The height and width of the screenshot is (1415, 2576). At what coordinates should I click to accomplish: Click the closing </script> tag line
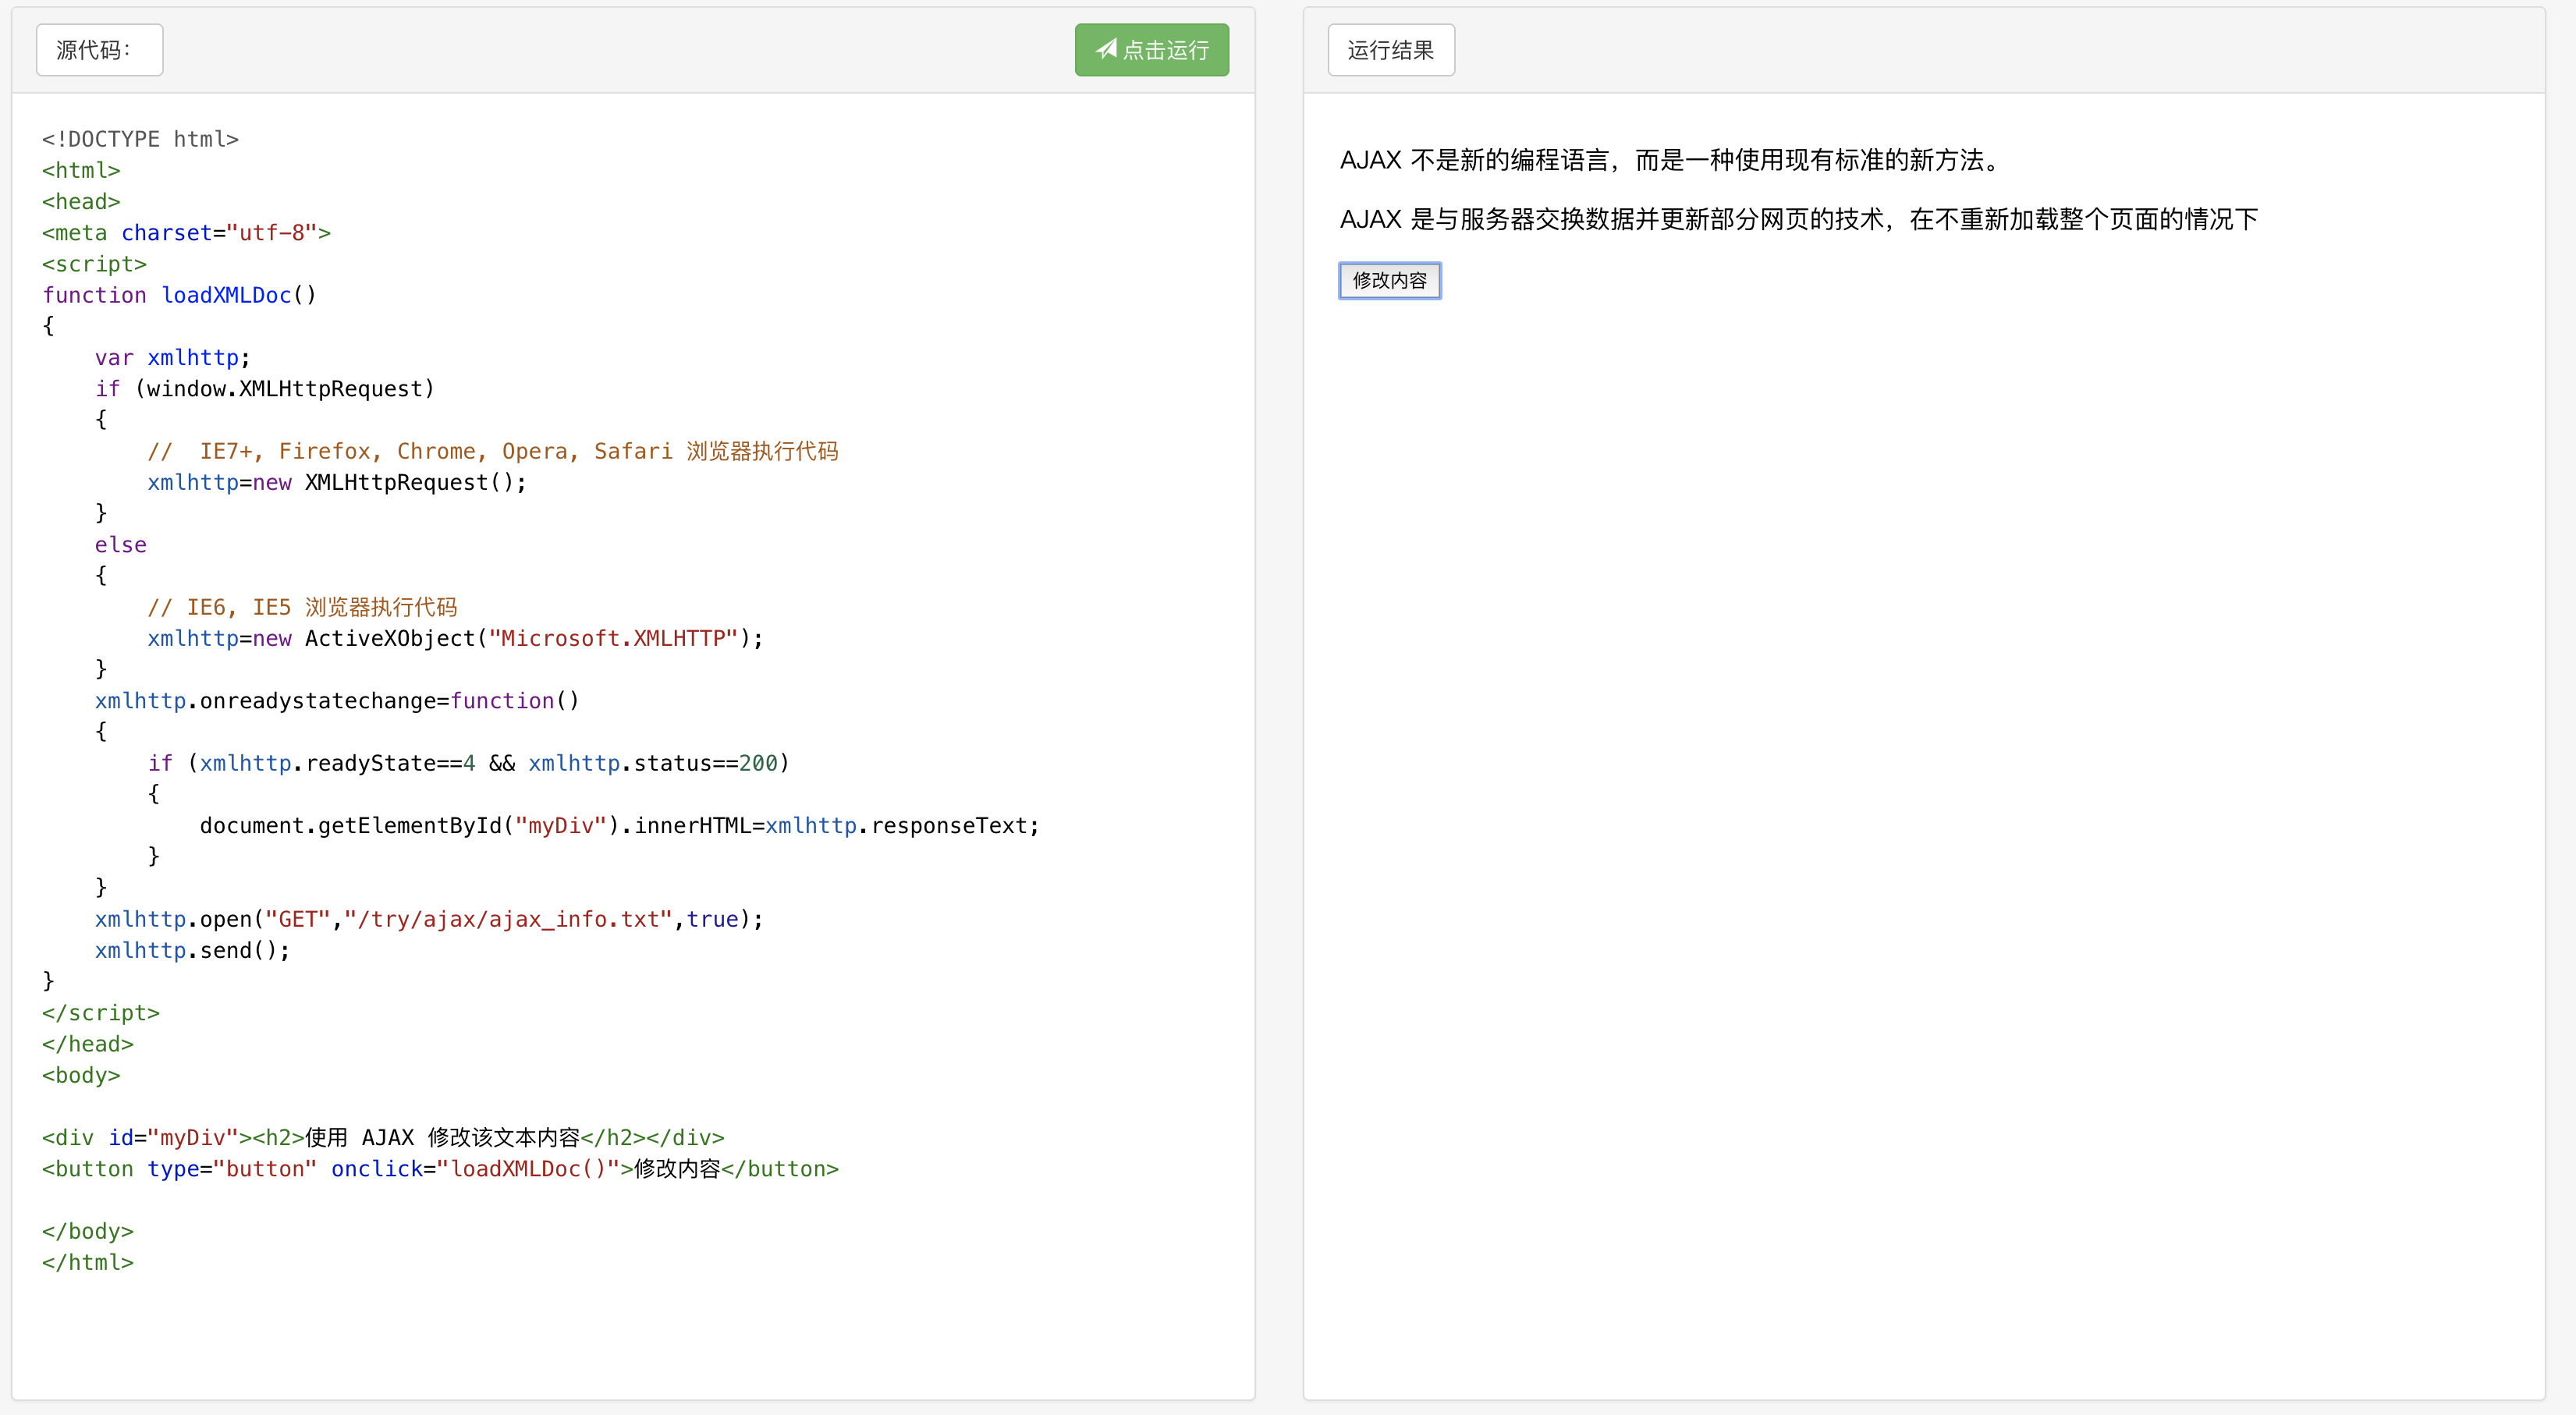pos(101,1013)
